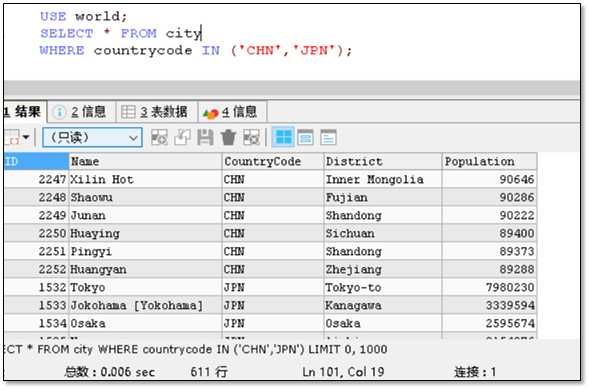Click the Ln 101, Col 19 status entry
Viewport: 590px width, 390px height.
(343, 372)
